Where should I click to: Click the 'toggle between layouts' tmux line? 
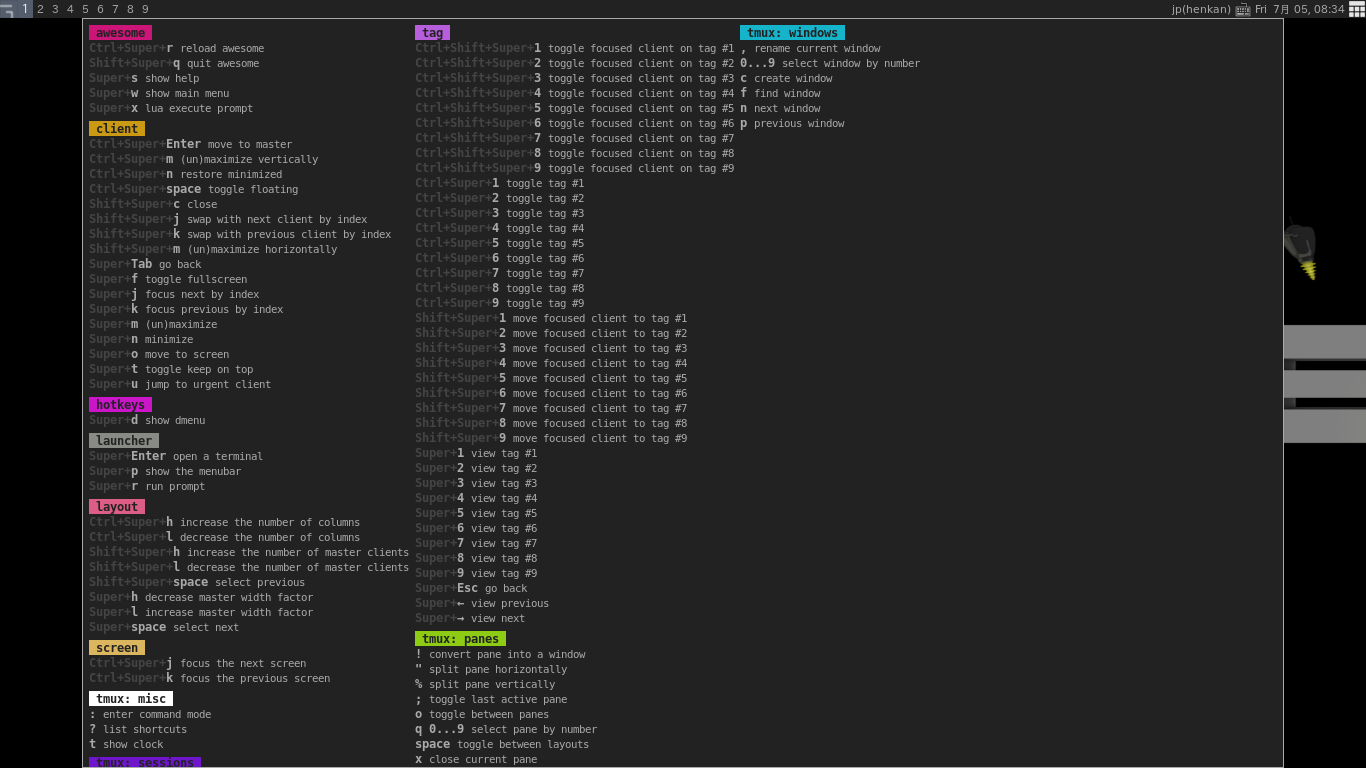click(x=502, y=744)
